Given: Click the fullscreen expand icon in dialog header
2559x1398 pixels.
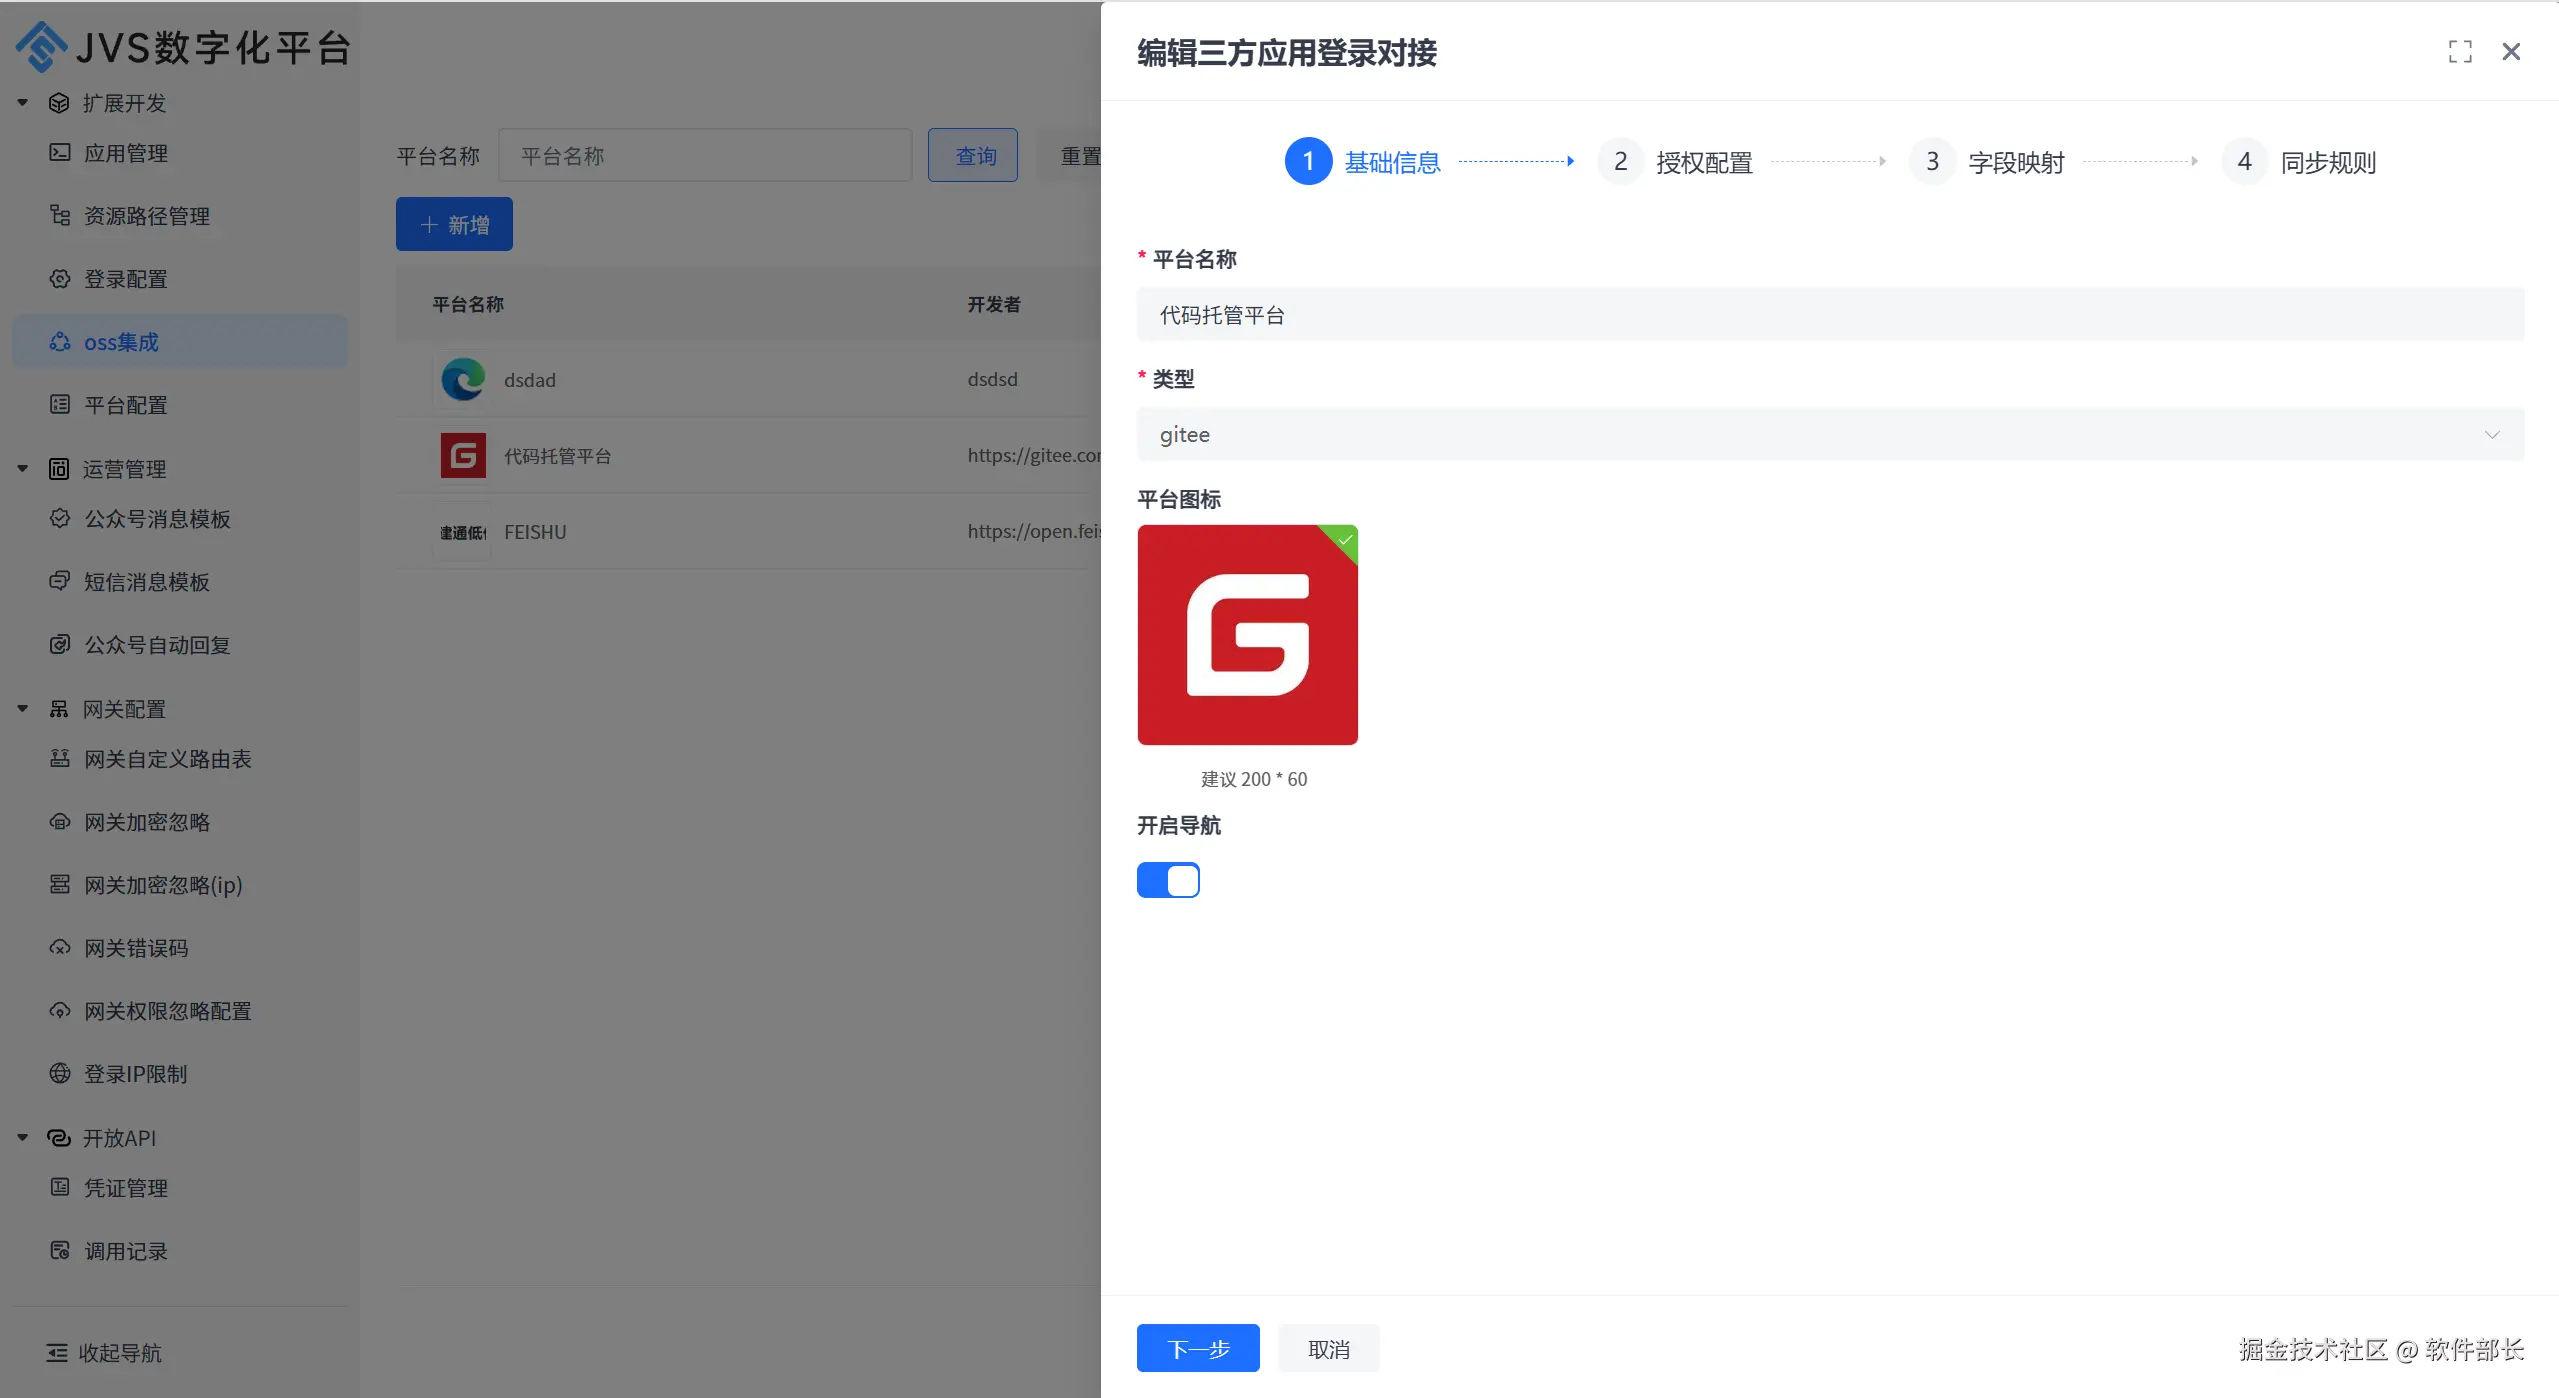Looking at the screenshot, I should pos(2459,52).
